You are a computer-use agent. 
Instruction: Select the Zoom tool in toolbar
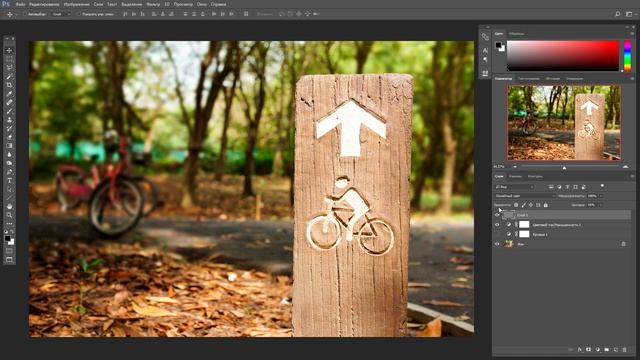pos(9,215)
